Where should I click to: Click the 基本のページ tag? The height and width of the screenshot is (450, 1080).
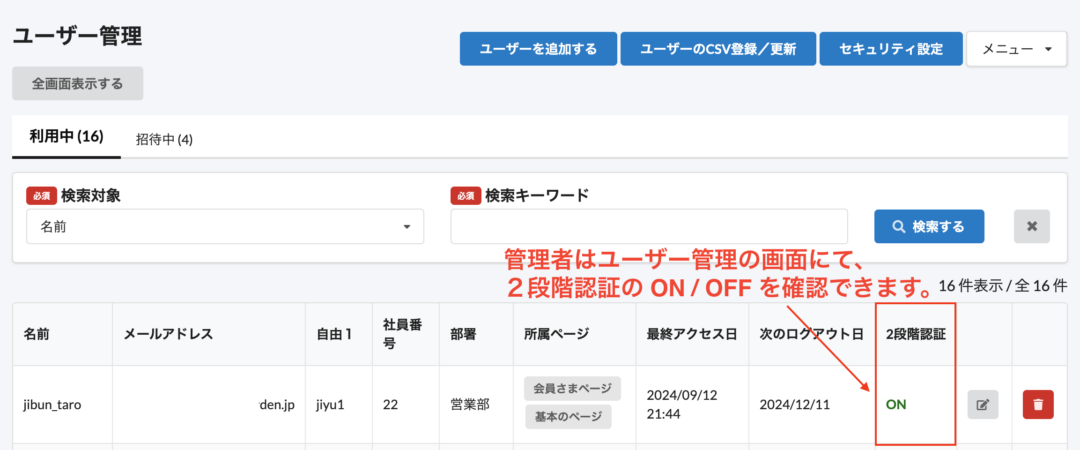568,417
